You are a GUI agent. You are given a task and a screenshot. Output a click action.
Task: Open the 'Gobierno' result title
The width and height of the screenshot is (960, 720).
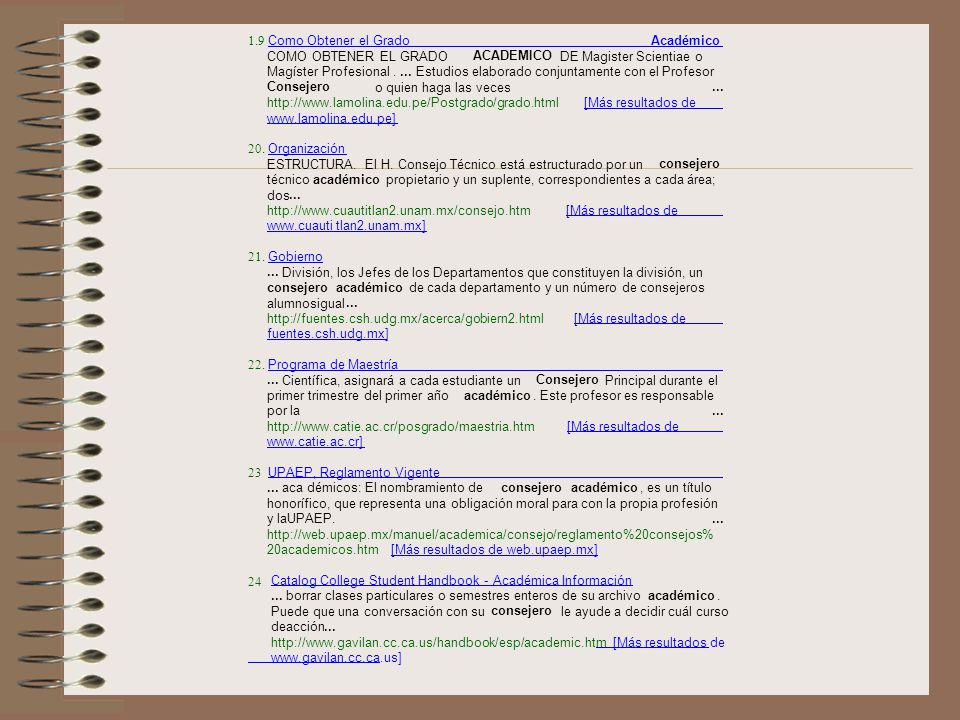point(295,257)
